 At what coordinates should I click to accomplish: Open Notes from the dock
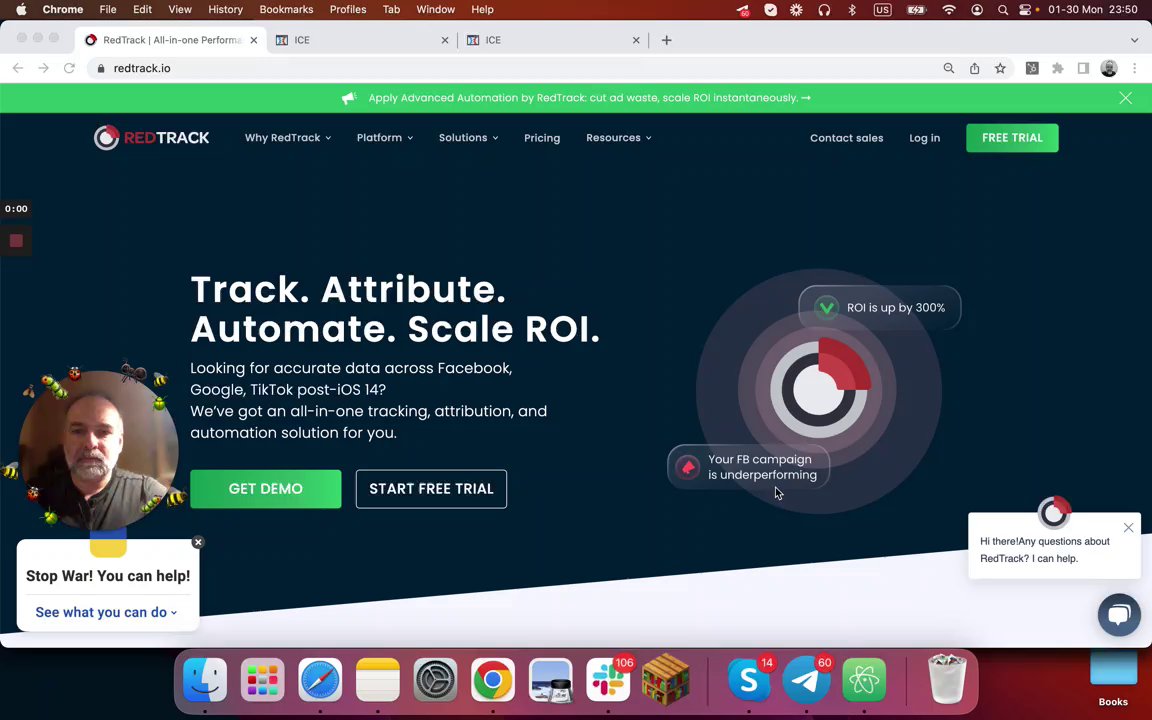coord(378,680)
